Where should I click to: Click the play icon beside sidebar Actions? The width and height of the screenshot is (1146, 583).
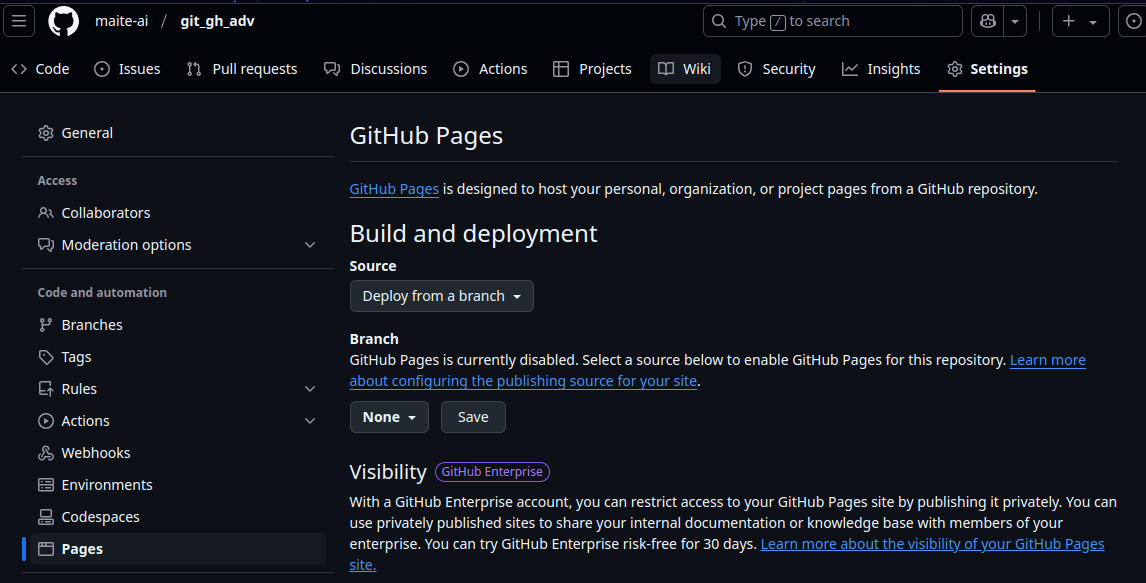(46, 421)
